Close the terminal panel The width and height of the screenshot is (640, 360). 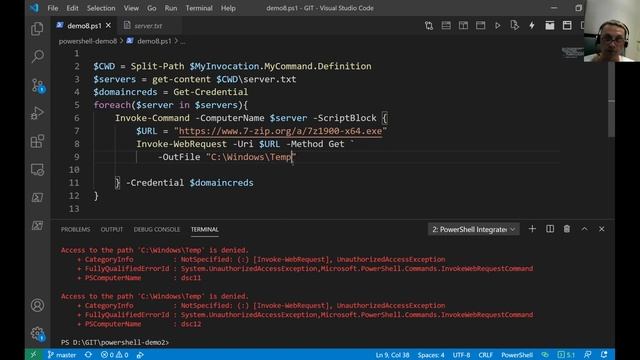click(602, 229)
